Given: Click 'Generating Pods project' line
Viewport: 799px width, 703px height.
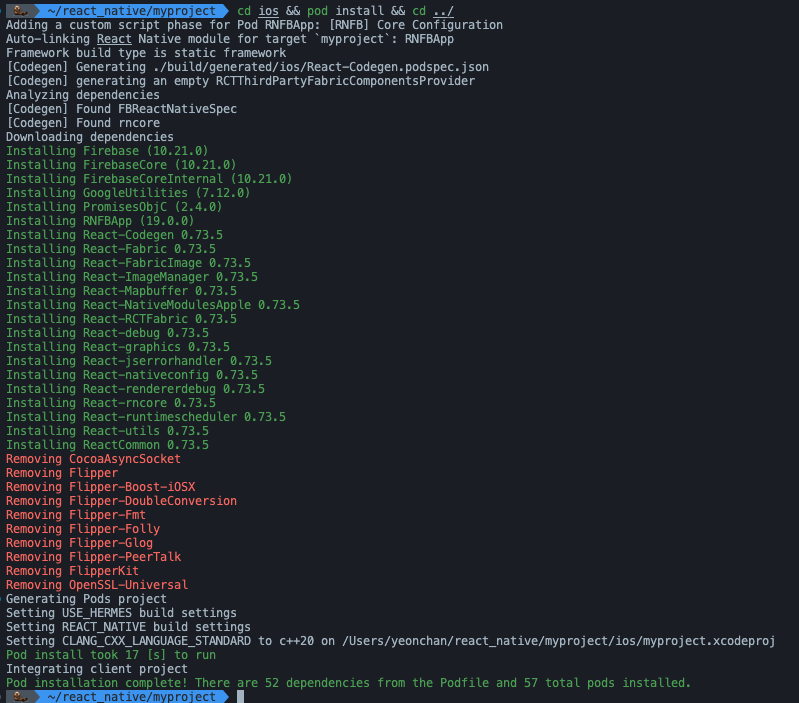Looking at the screenshot, I should coord(86,600).
